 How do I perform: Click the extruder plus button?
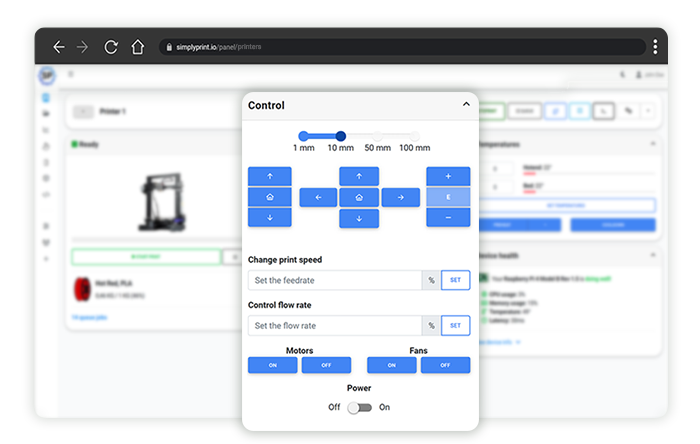tap(448, 176)
